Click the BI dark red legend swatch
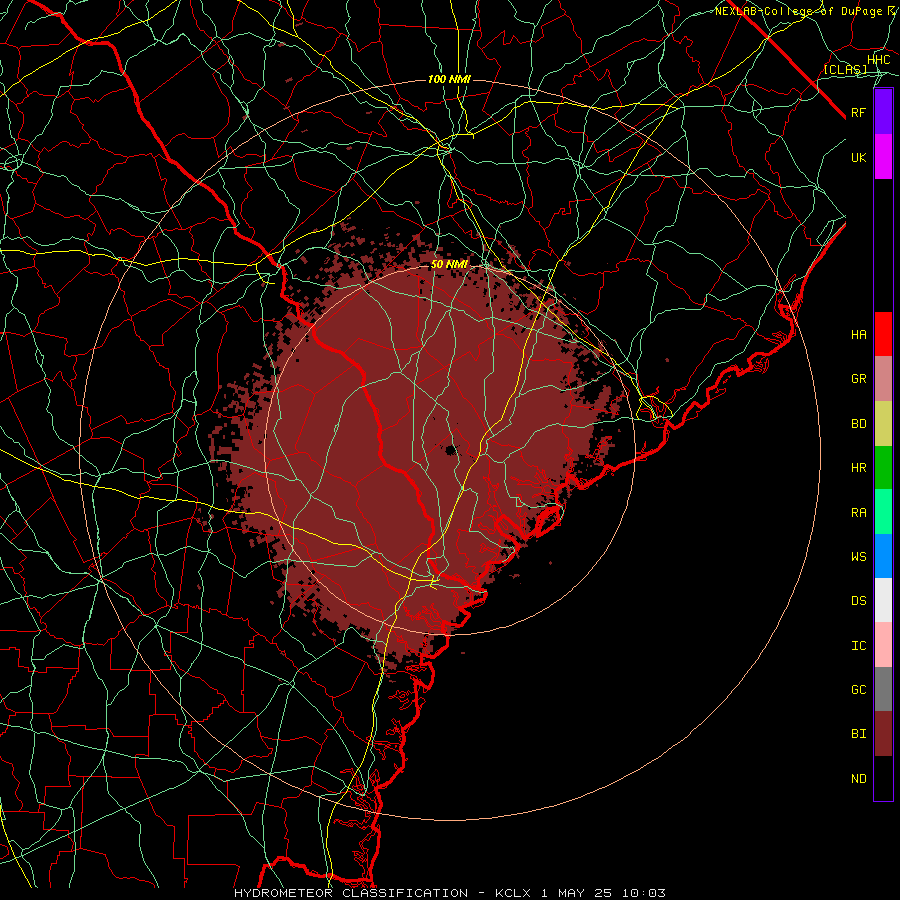 coord(883,734)
